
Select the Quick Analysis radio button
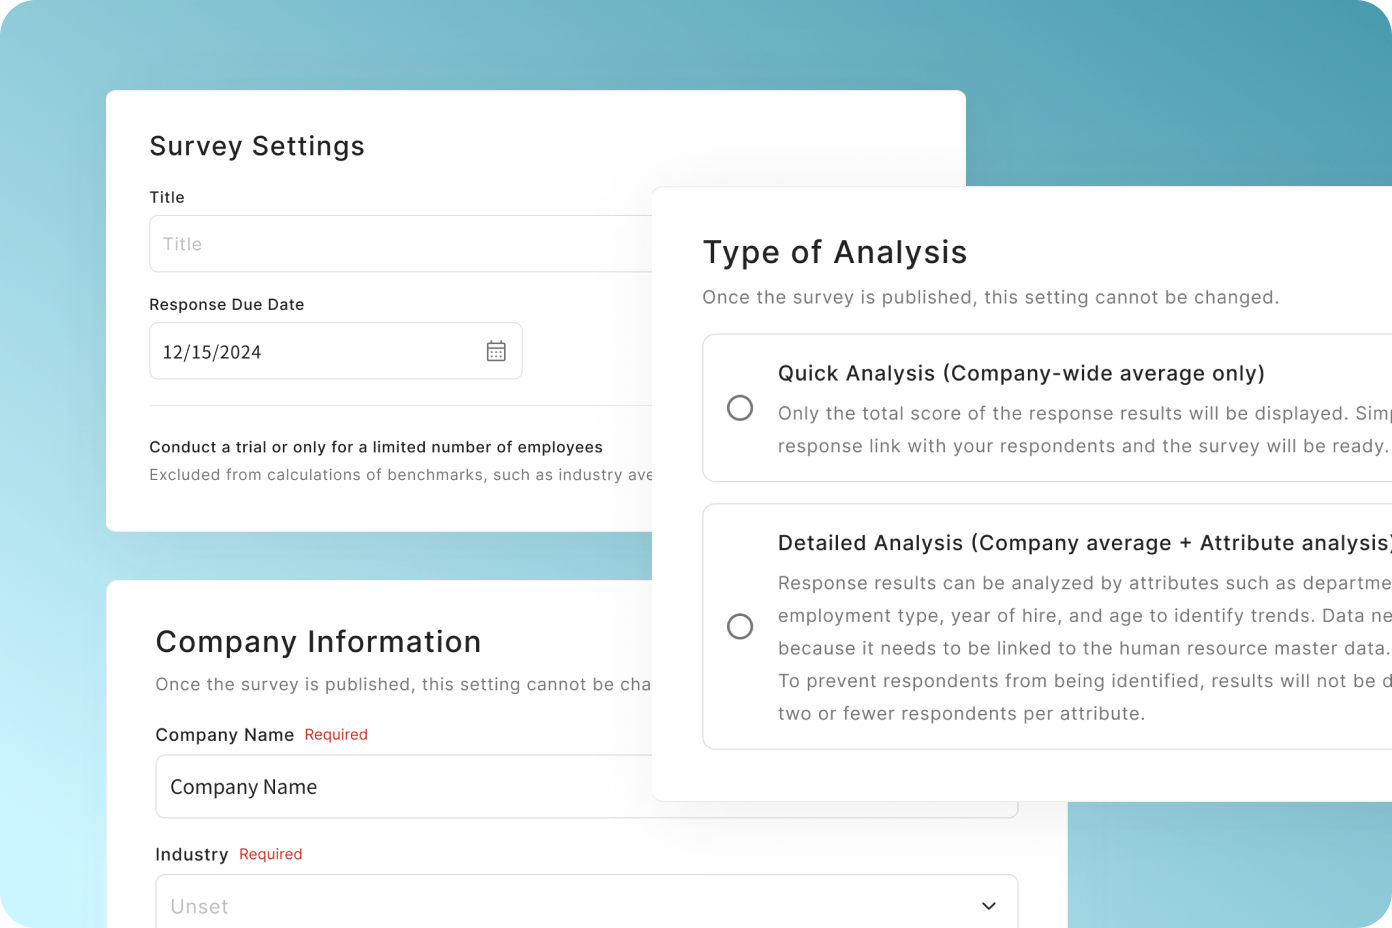tap(740, 408)
